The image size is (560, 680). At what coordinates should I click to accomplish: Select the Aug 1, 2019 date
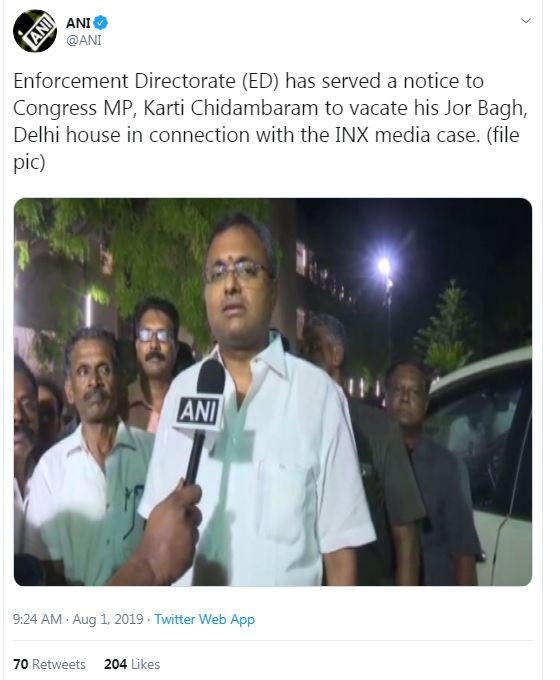pyautogui.click(x=108, y=619)
